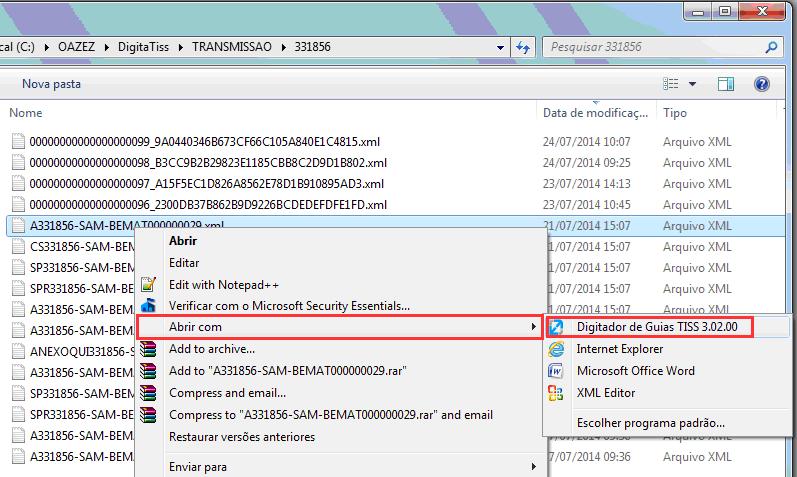Open the address bar history dropdown
This screenshot has height=477, width=797.
tap(500, 47)
